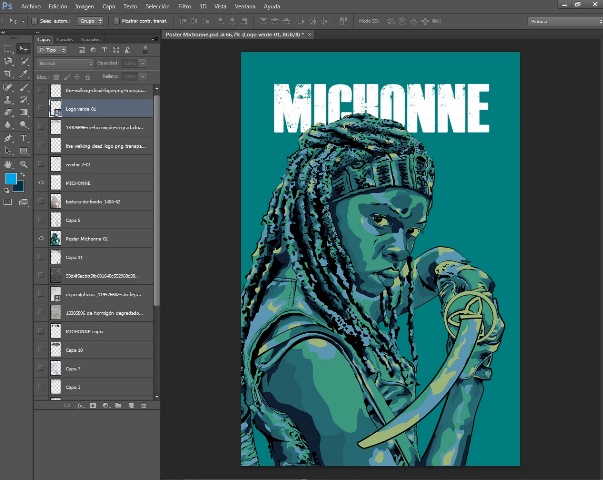Swap foreground and background colors
The width and height of the screenshot is (603, 480).
click(x=23, y=175)
